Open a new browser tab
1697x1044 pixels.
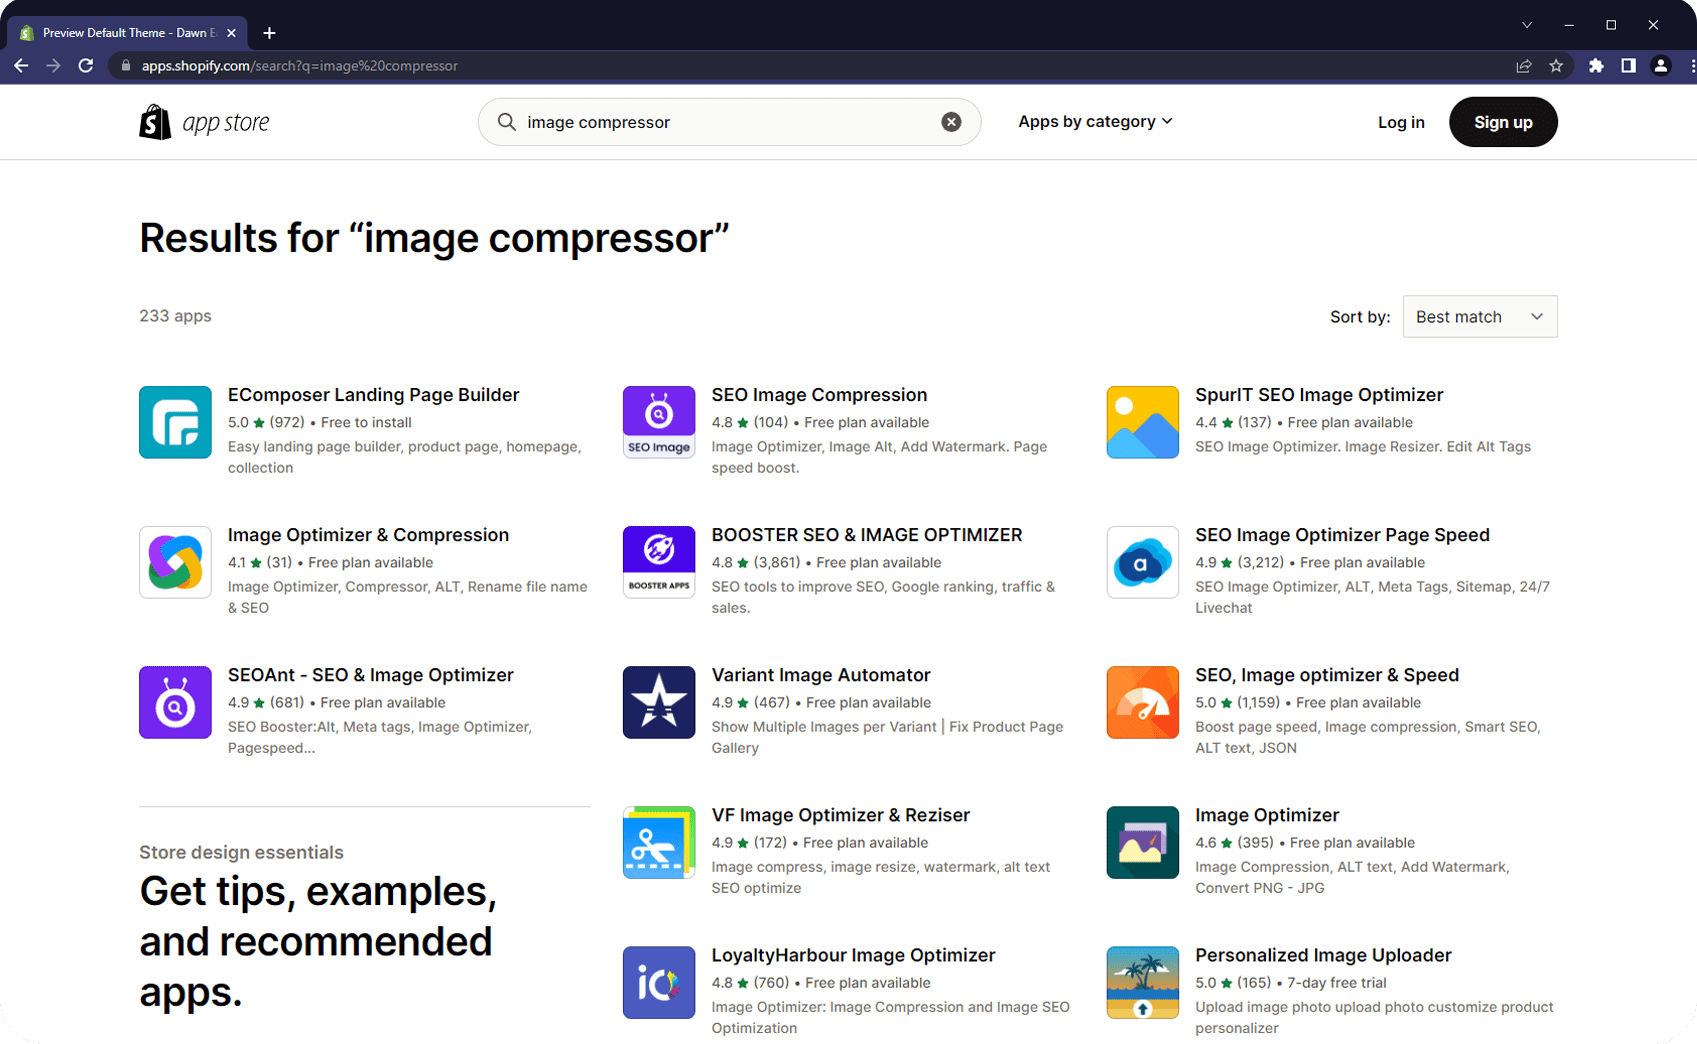(269, 33)
